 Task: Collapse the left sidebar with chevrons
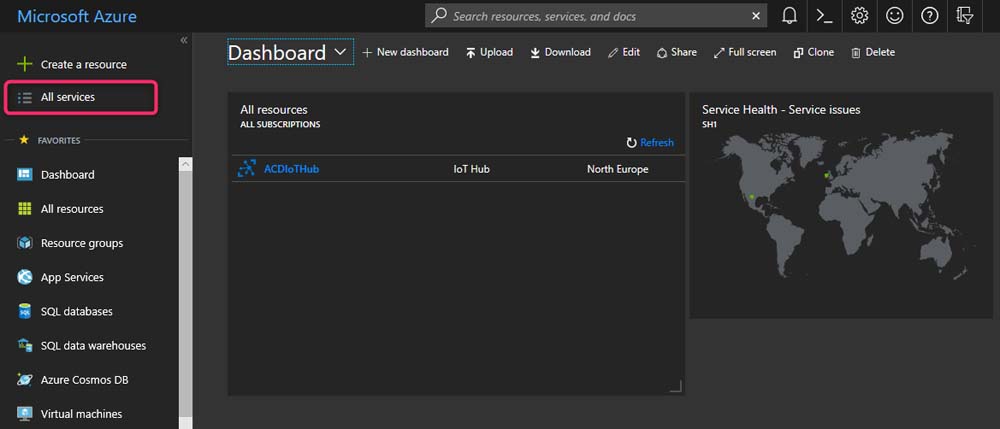pos(184,40)
